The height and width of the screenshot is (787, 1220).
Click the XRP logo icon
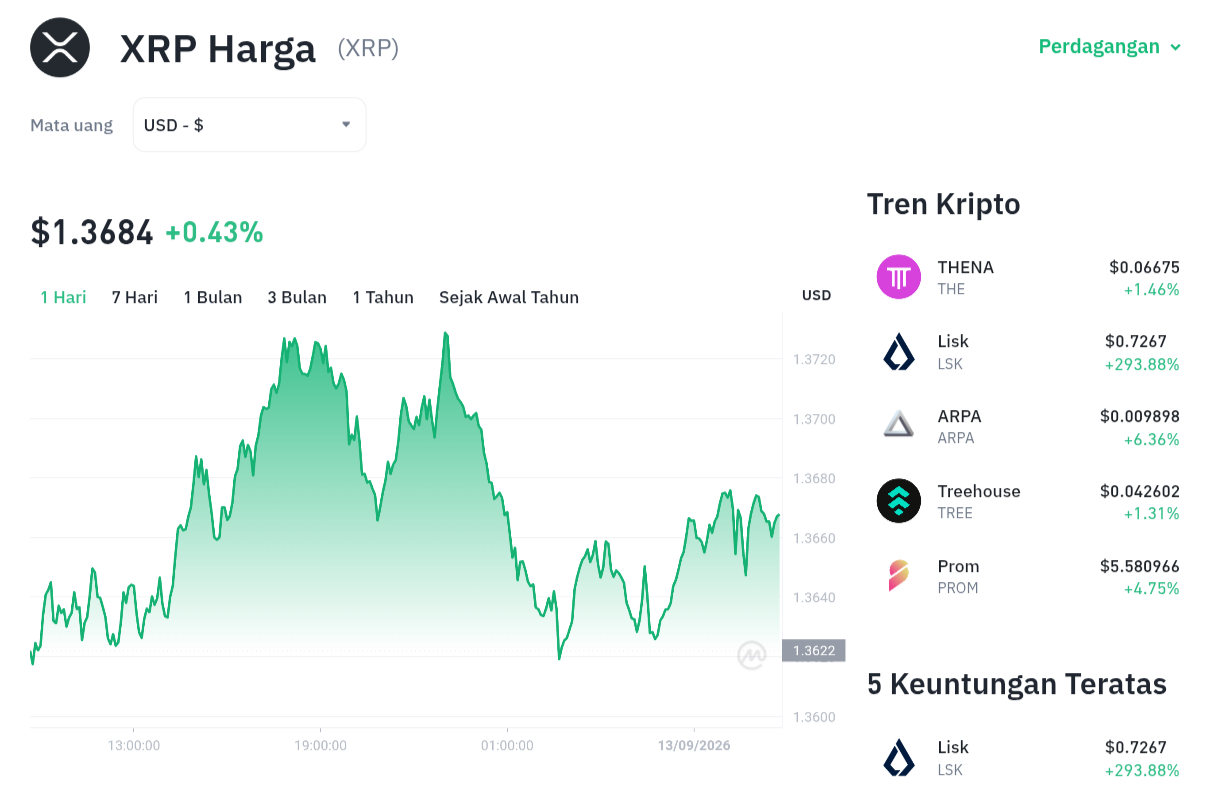pos(60,47)
